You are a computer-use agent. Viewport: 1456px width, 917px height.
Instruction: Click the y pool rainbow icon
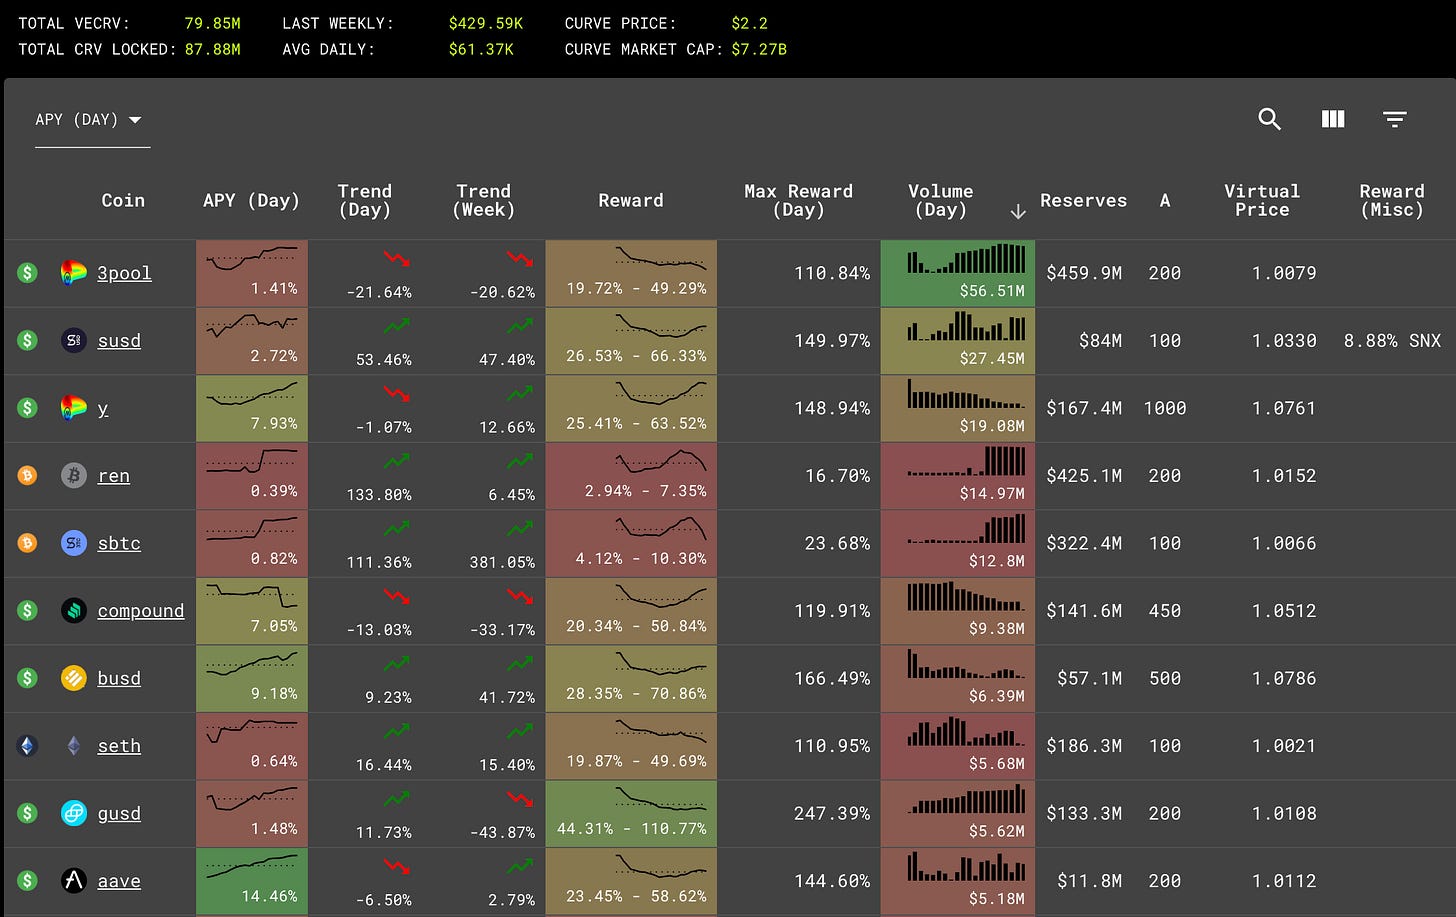point(73,407)
